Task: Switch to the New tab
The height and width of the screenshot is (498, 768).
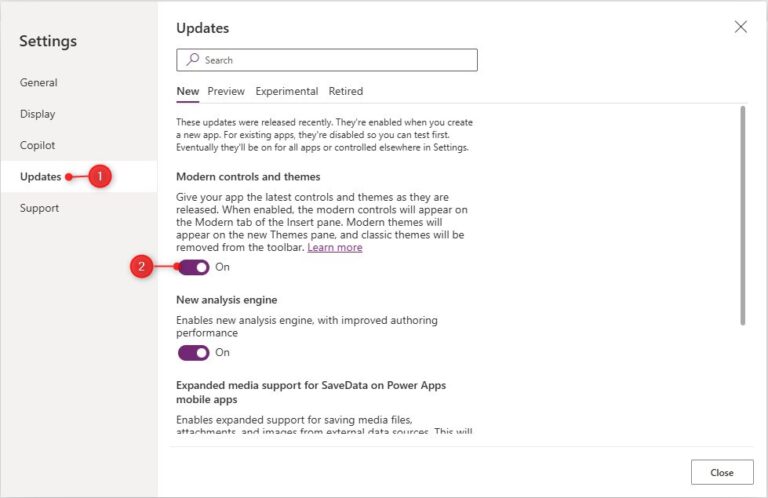Action: (187, 91)
